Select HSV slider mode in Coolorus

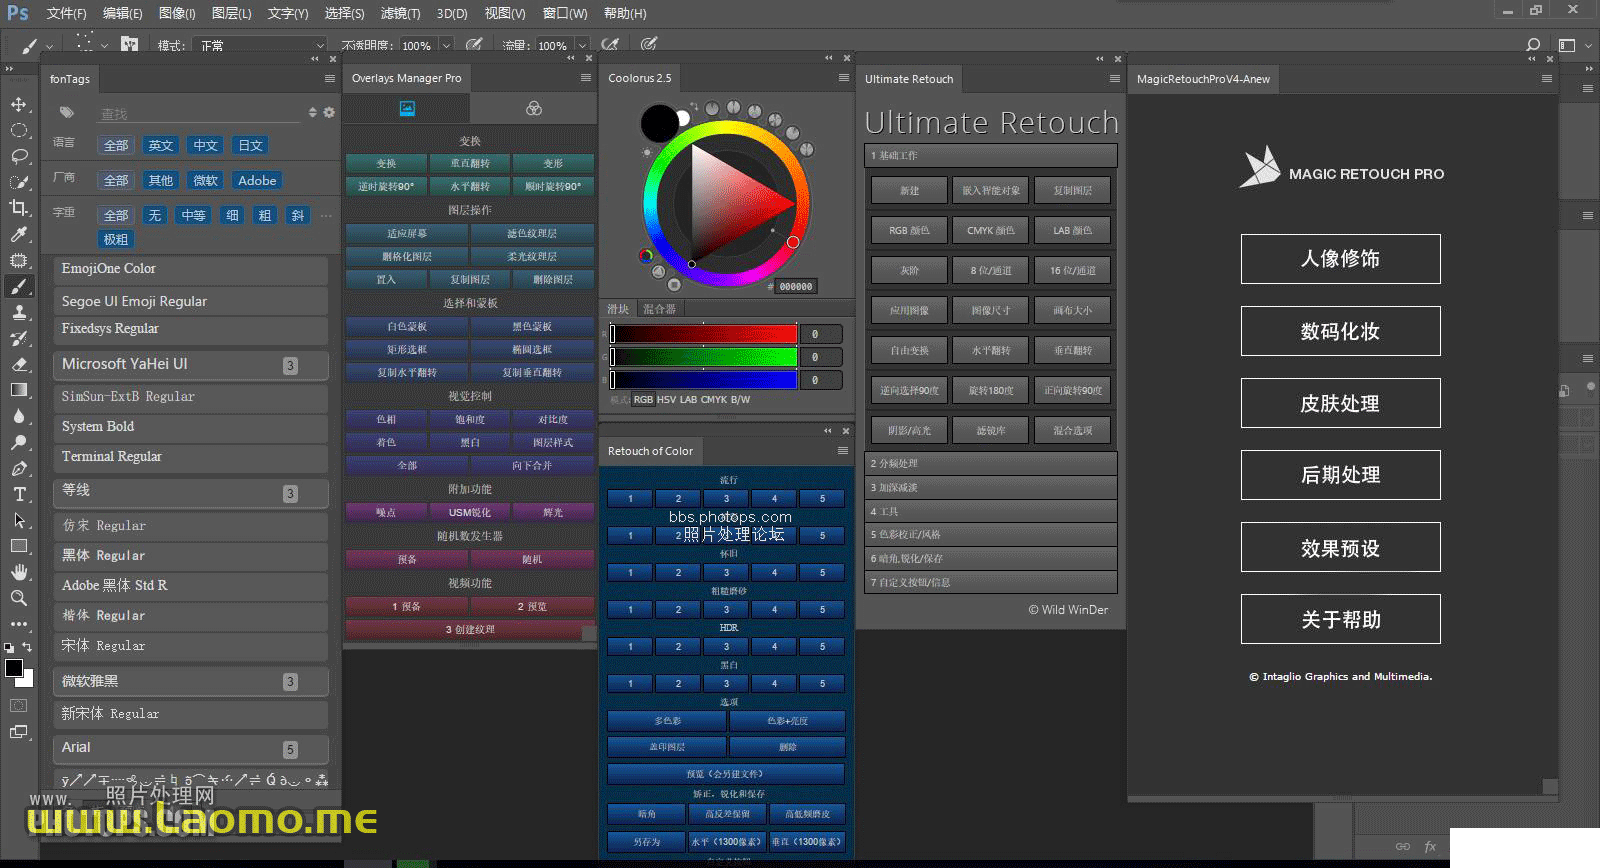point(666,399)
